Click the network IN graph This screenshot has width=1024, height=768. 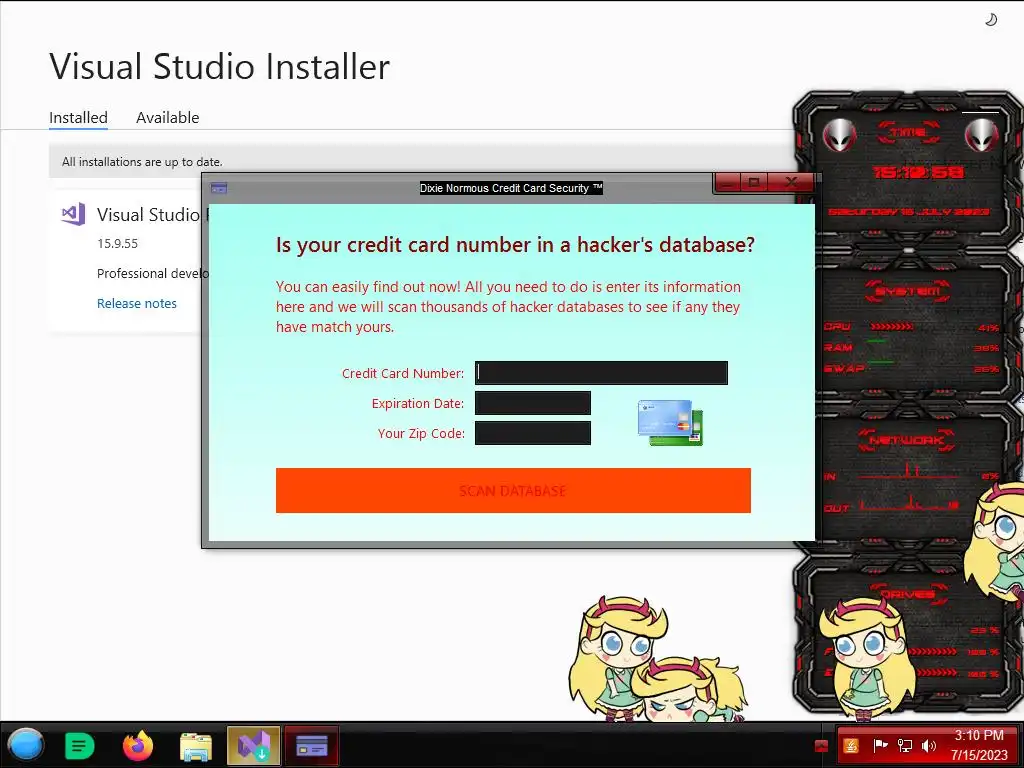909,471
